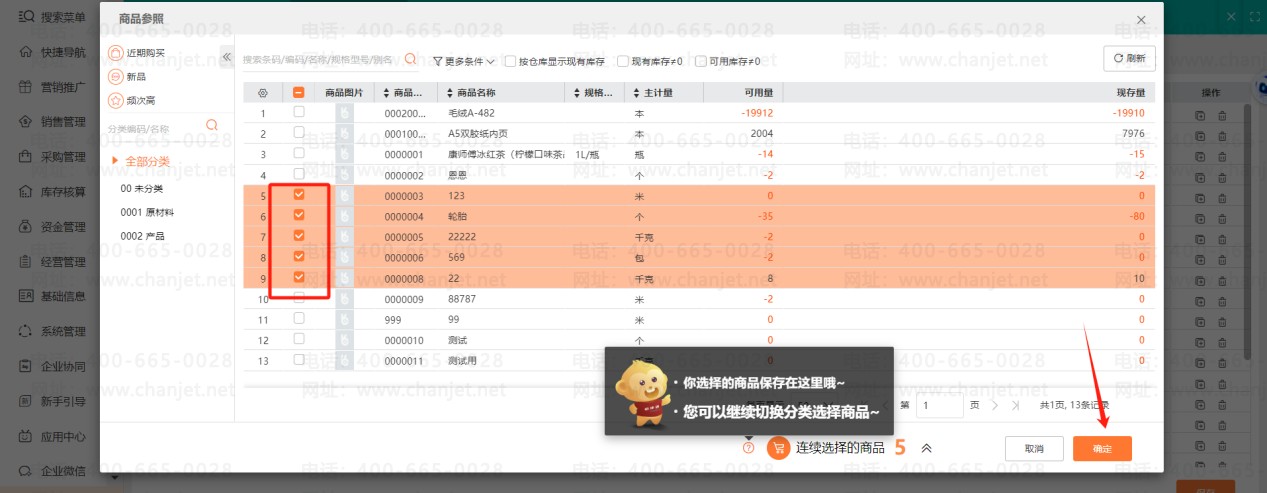The image size is (1267, 493).
Task: Click the 资金管理 sidebar icon
Action: click(27, 227)
